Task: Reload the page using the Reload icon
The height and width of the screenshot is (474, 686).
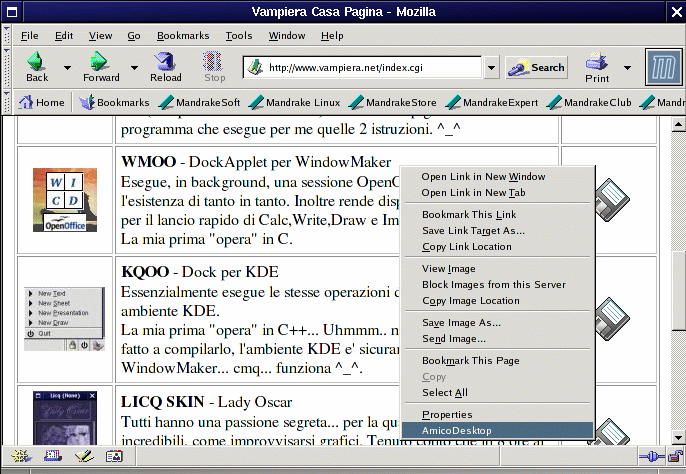Action: click(x=165, y=62)
